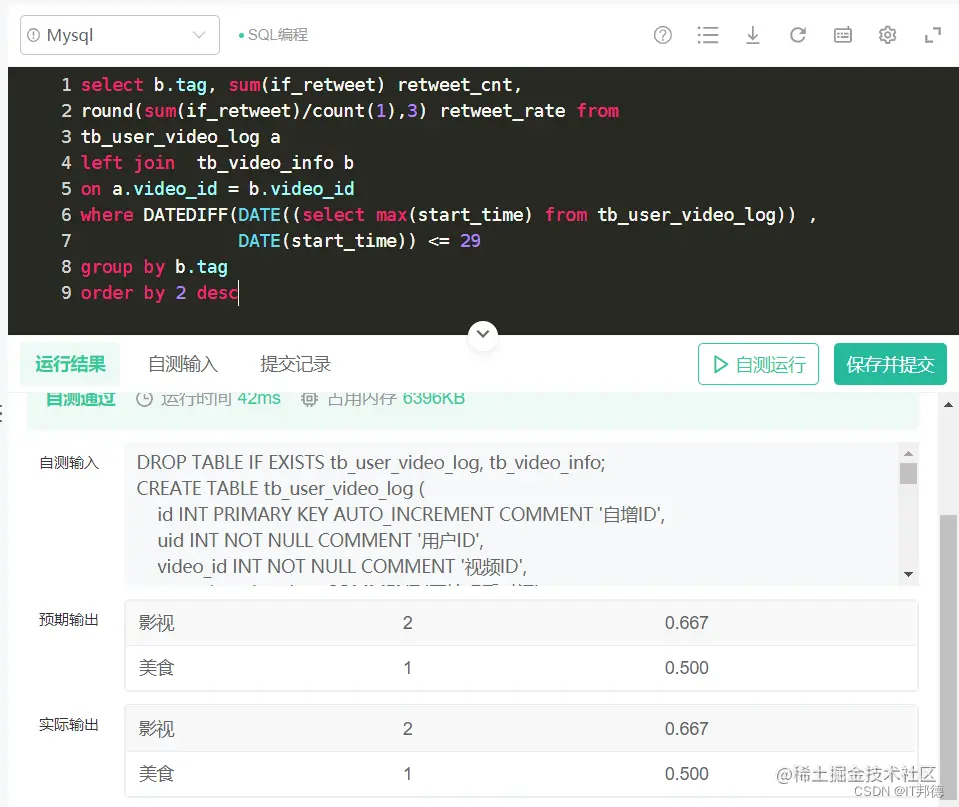Toggle fullscreen editor icon
The image size is (959, 807).
pos(933,35)
